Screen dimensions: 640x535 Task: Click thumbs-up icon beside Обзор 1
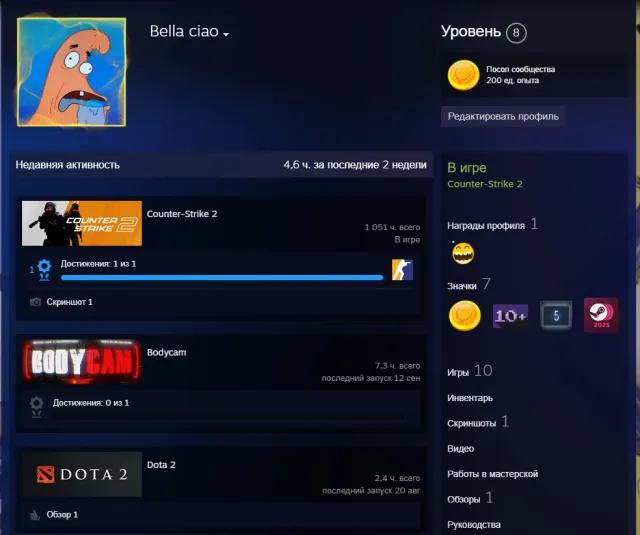tap(35, 515)
